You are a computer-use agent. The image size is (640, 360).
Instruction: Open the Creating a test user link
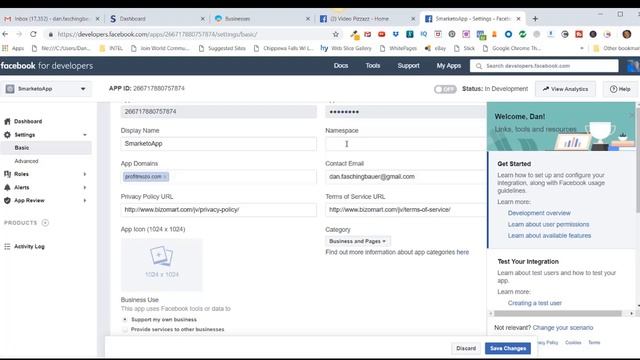(x=534, y=303)
